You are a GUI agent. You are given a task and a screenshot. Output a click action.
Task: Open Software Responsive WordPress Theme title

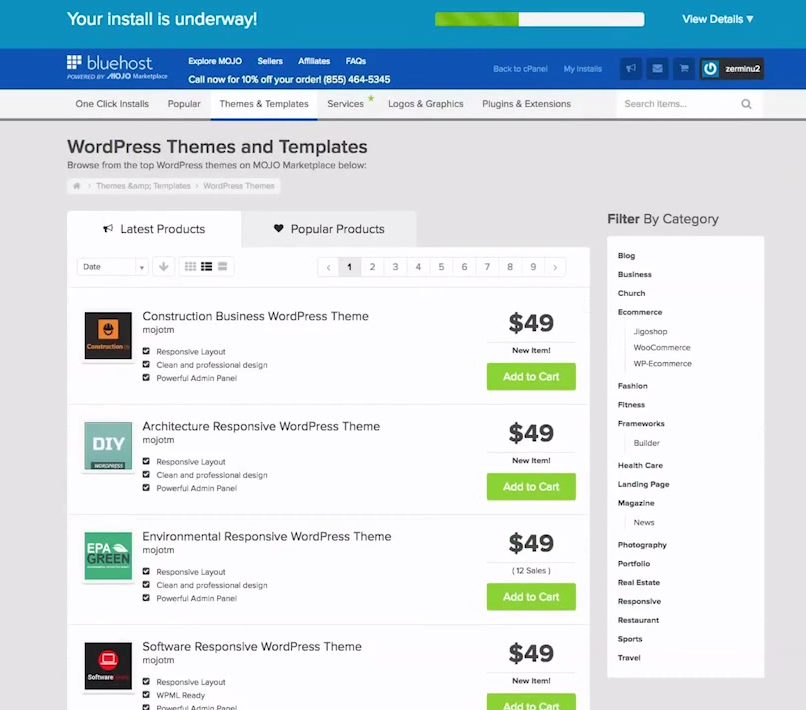coord(252,646)
